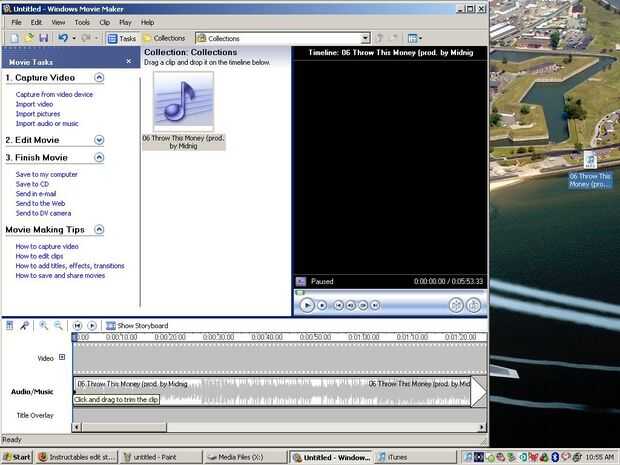Viewport: 620px width, 465px height.
Task: Click the New Project toolbar icon
Action: tap(14, 38)
